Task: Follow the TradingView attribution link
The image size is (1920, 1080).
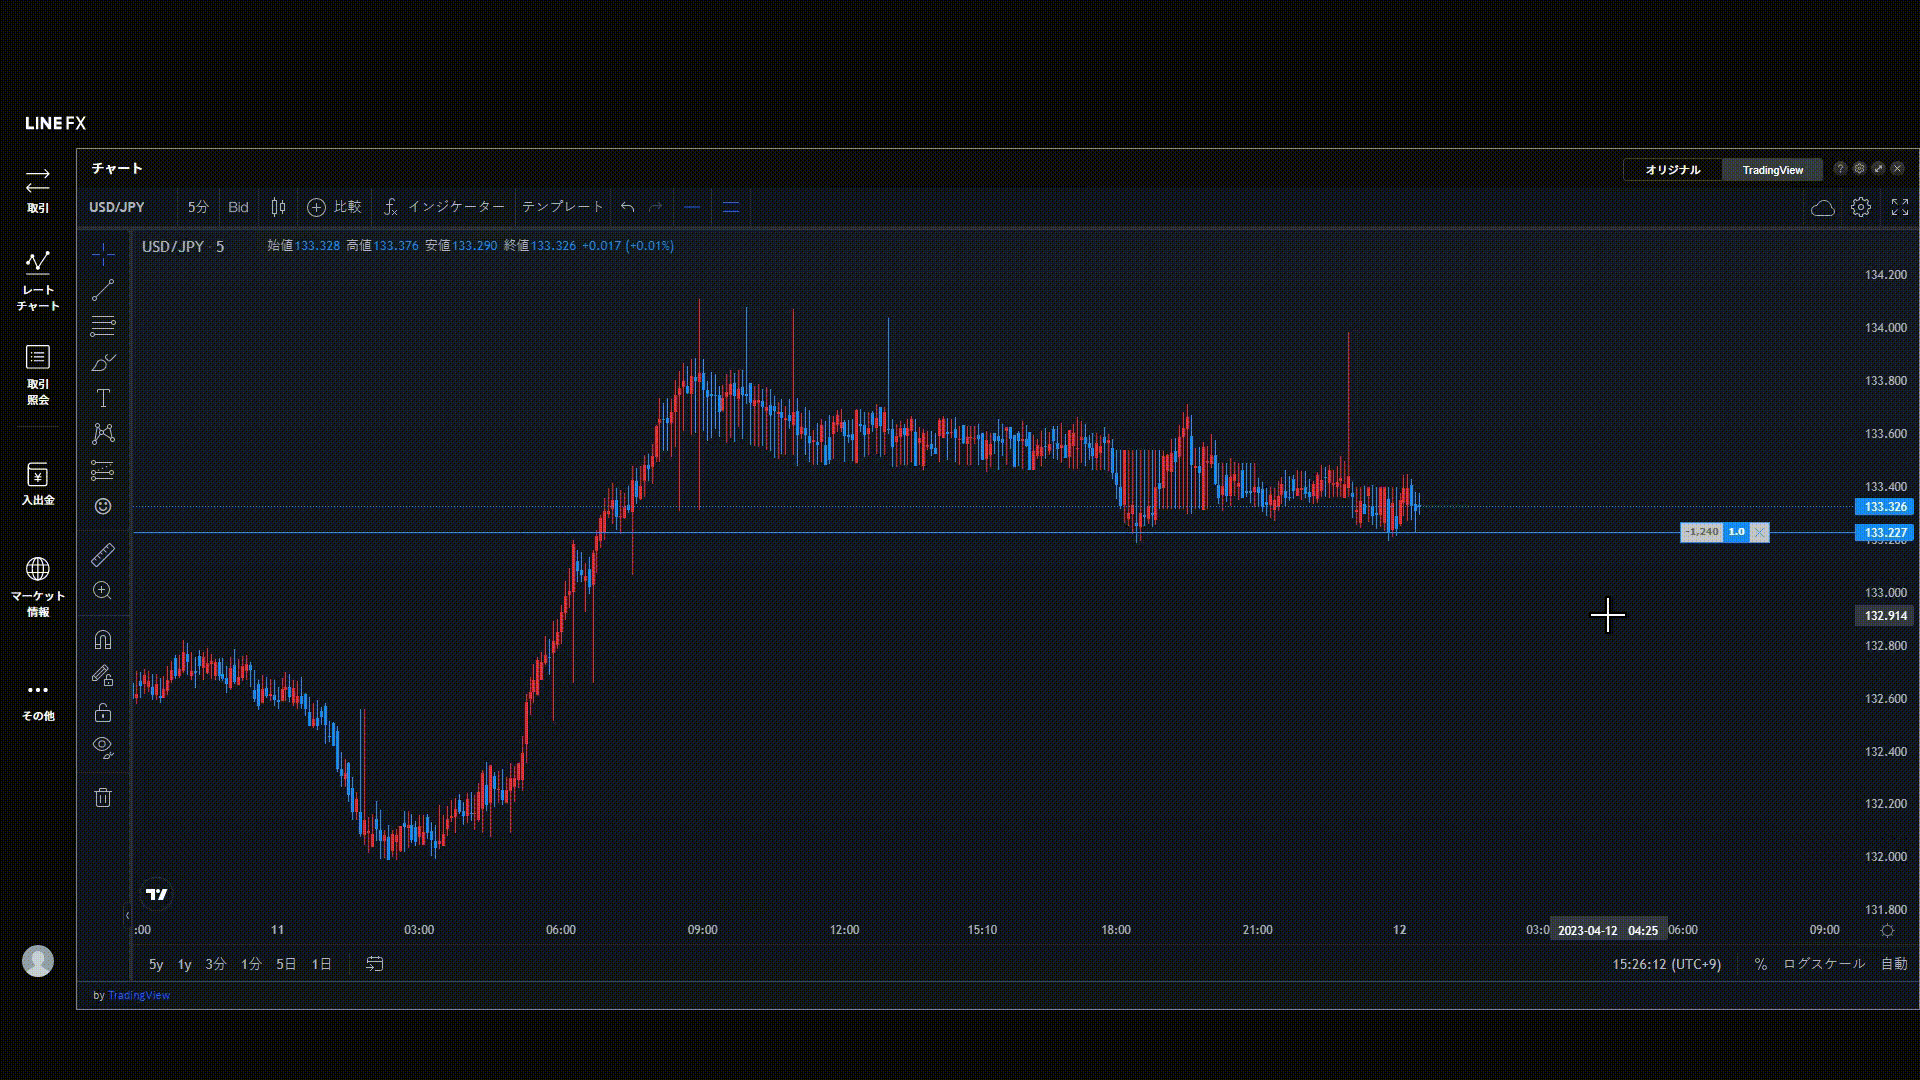Action: 139,995
